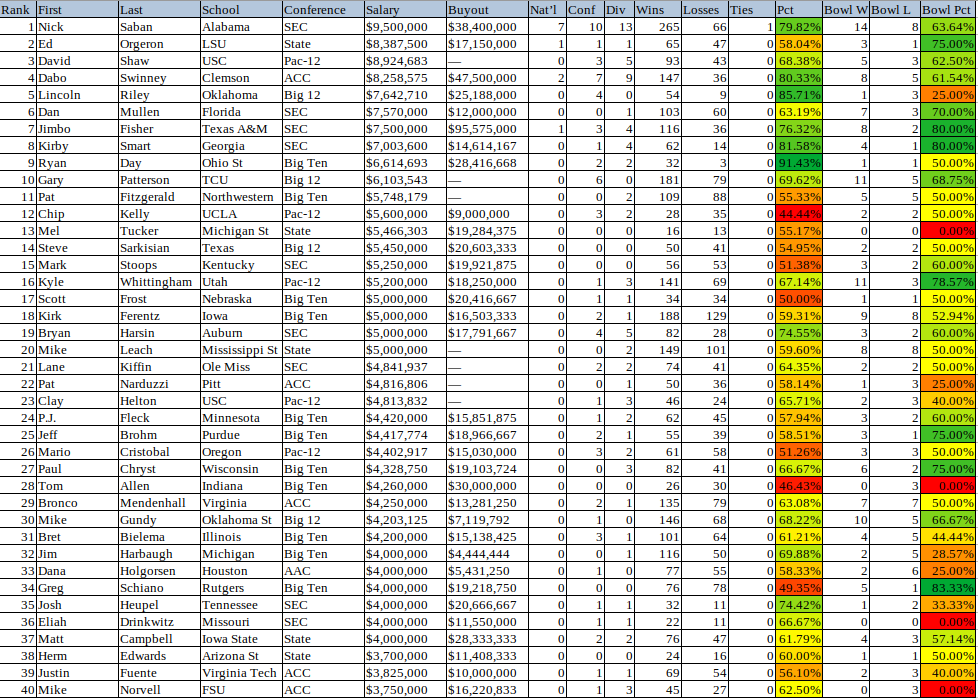Click the "Sarkisian" last name cell
978x698 pixels.
pos(159,248)
